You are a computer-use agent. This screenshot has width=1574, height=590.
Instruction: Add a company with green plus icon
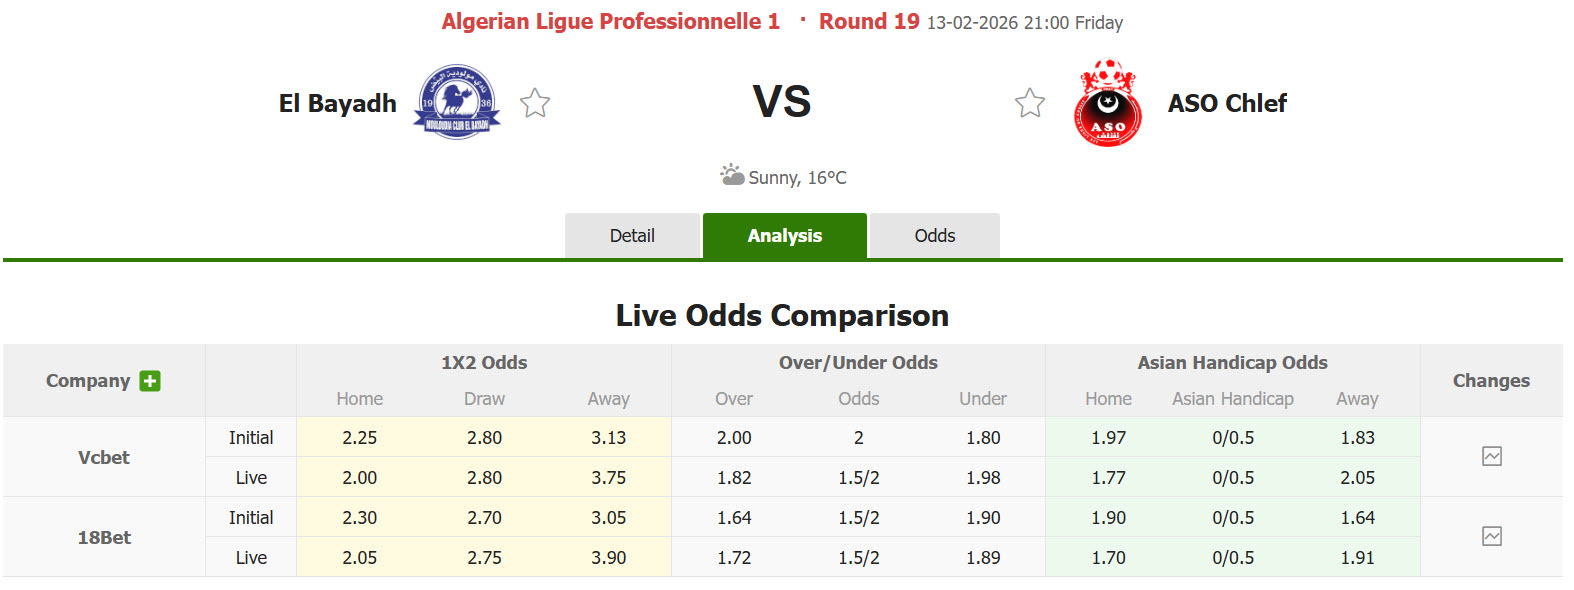pyautogui.click(x=150, y=381)
